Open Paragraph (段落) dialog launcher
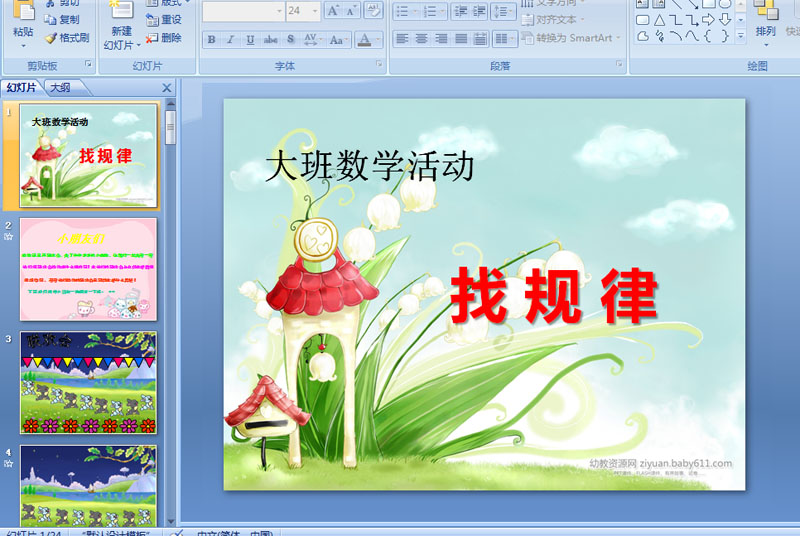800x536 pixels. (x=619, y=64)
